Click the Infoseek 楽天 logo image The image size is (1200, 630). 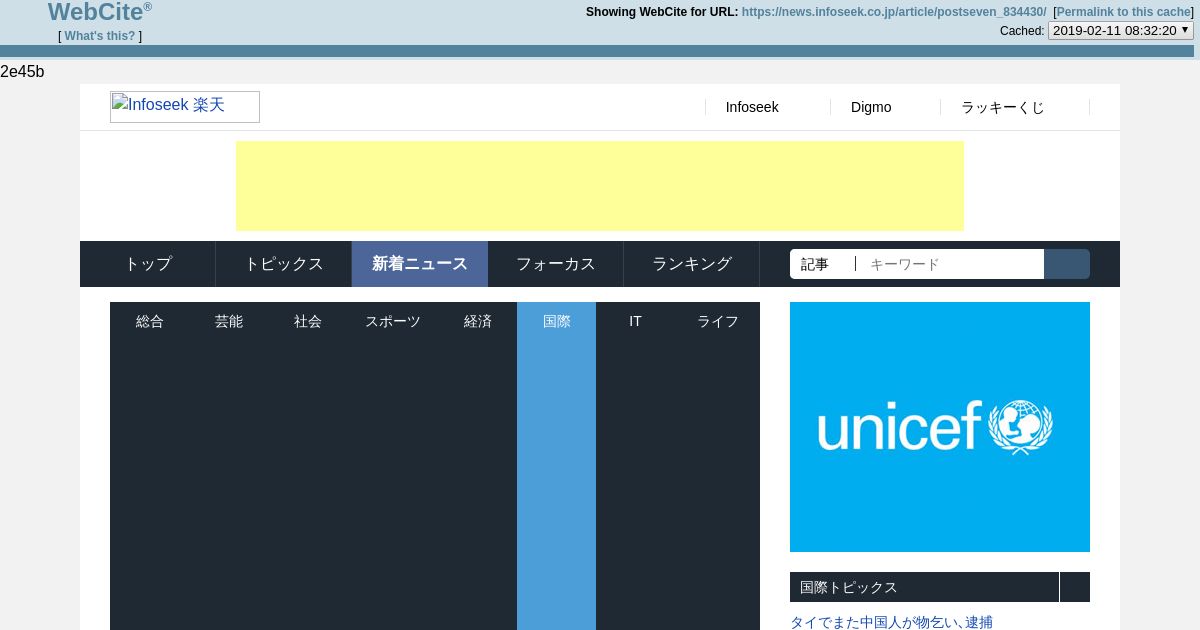coord(185,107)
